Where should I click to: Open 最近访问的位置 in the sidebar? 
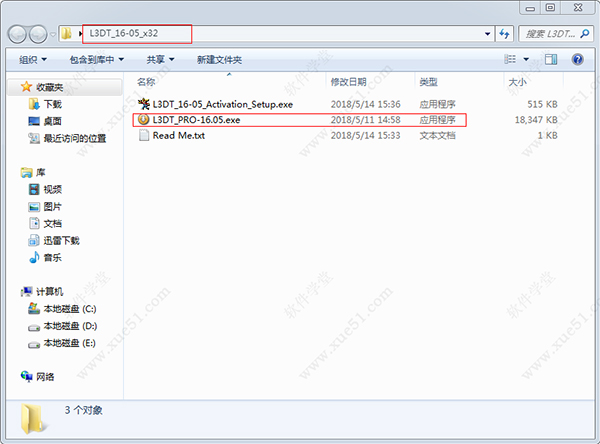click(75, 138)
